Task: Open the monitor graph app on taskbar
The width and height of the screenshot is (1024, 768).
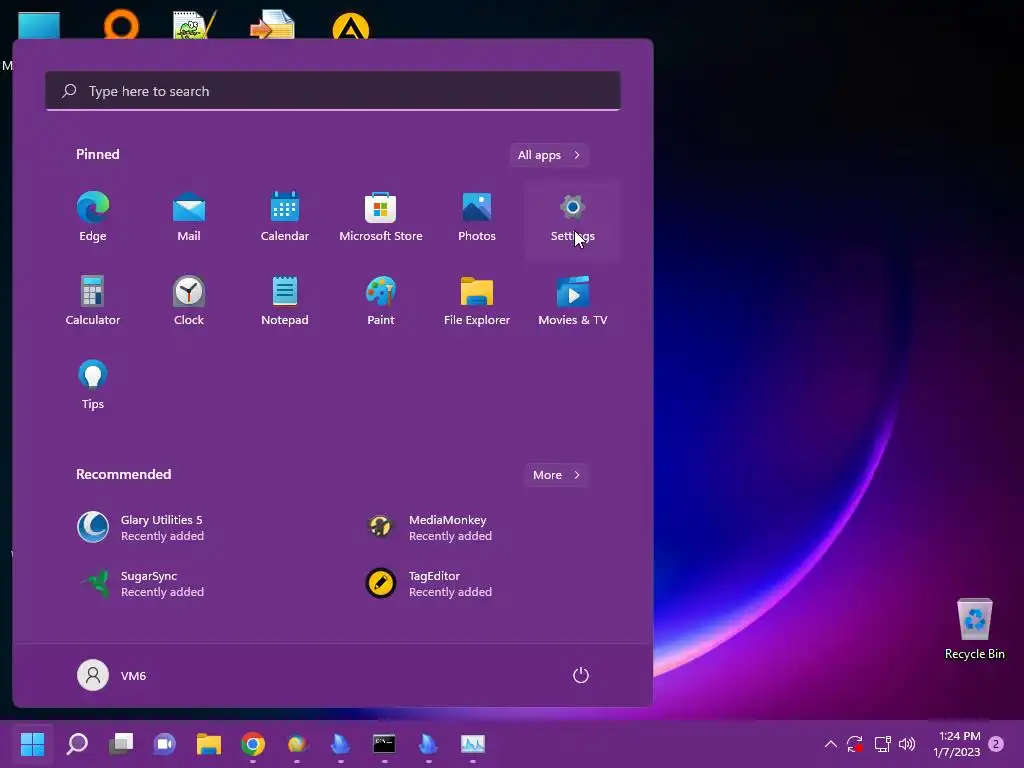Action: point(472,744)
